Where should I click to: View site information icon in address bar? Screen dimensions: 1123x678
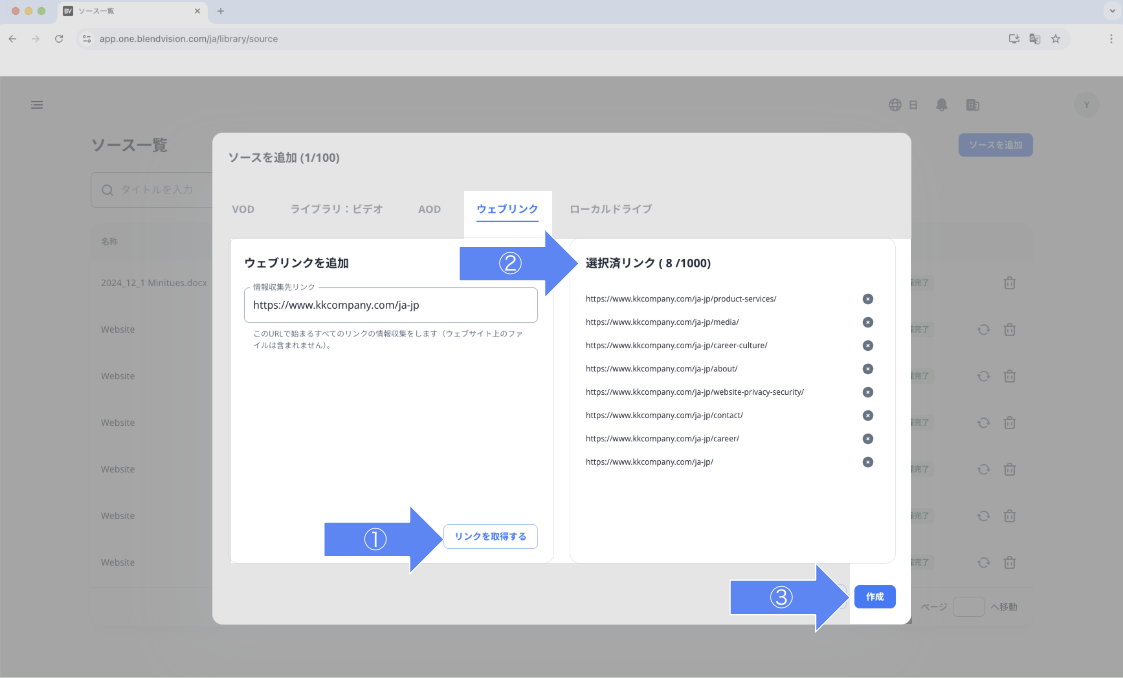[87, 39]
